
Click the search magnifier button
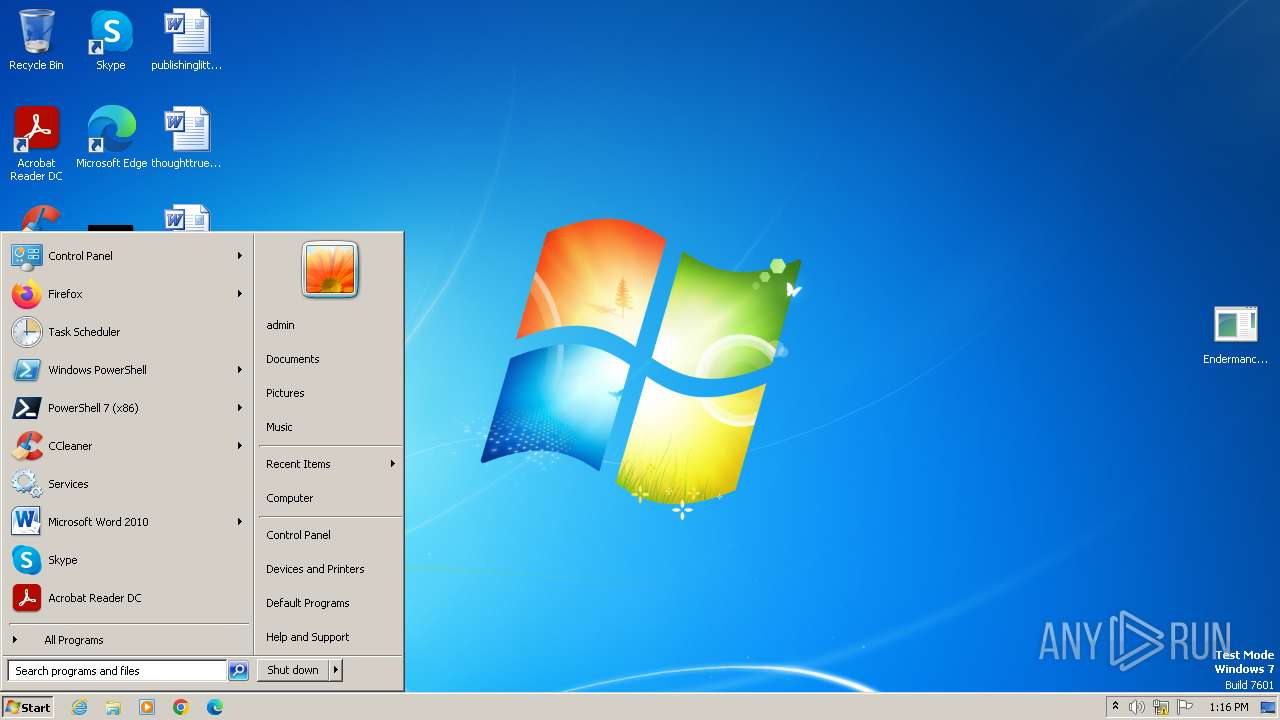click(238, 671)
